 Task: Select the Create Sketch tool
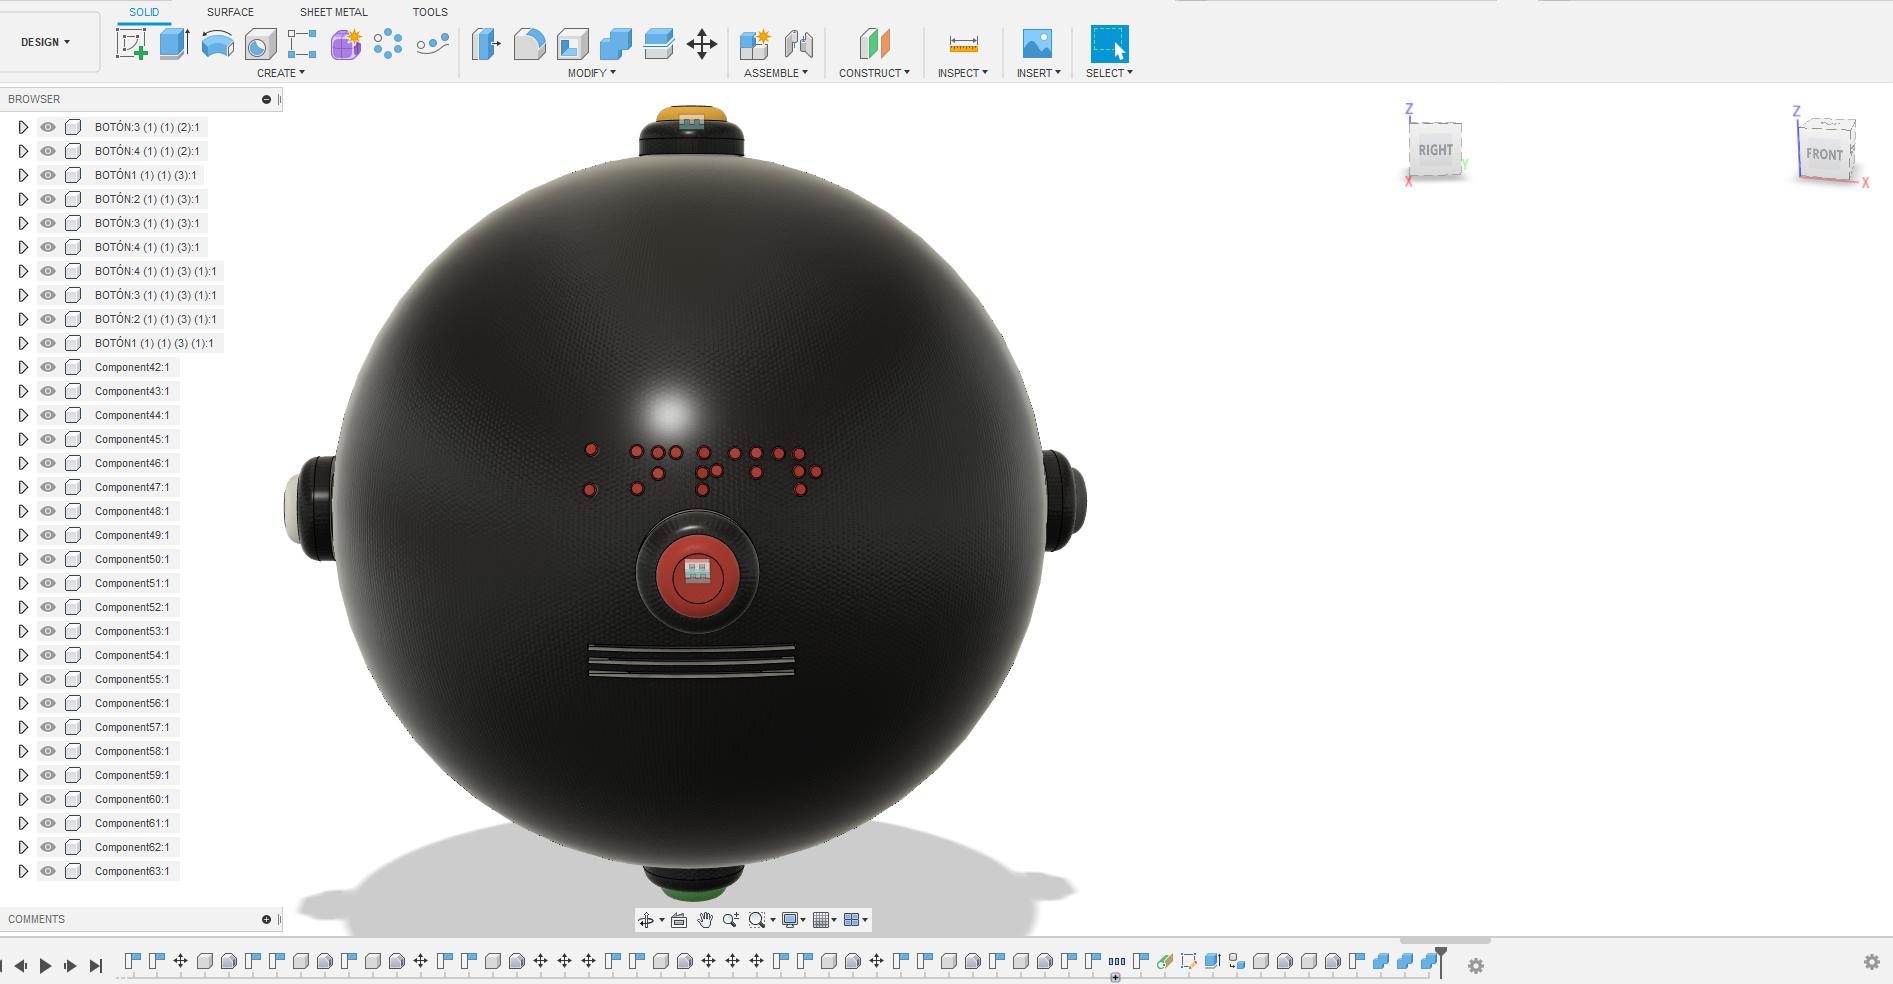(x=132, y=44)
